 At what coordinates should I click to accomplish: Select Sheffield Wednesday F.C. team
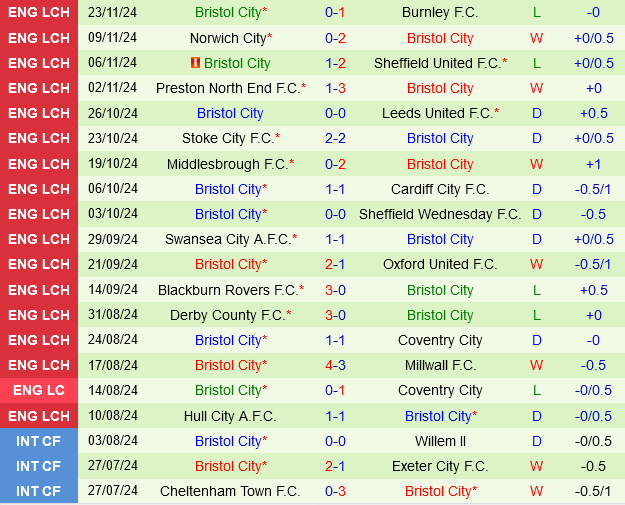(x=440, y=214)
